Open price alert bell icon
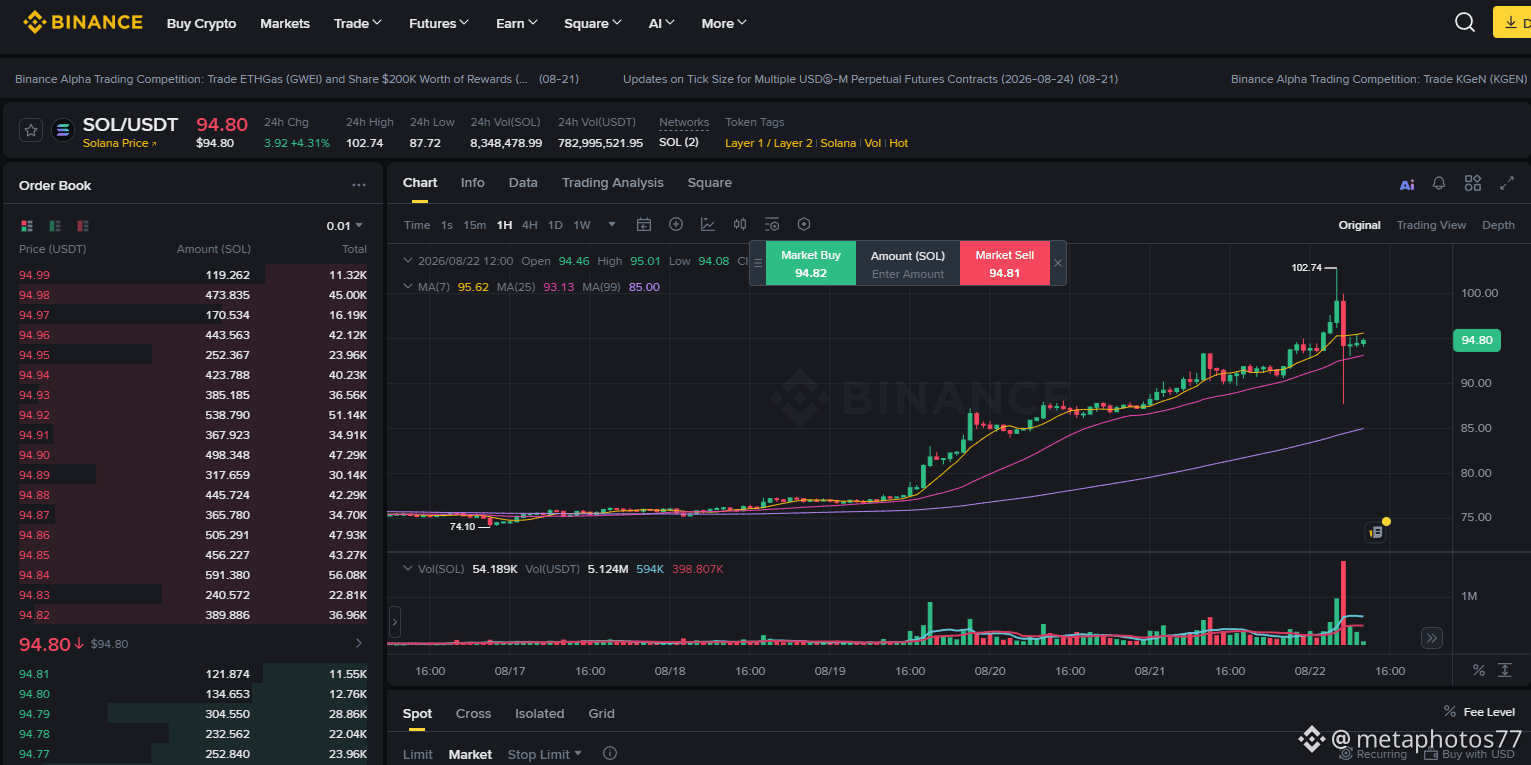Viewport: 1531px width, 765px height. coord(1439,183)
